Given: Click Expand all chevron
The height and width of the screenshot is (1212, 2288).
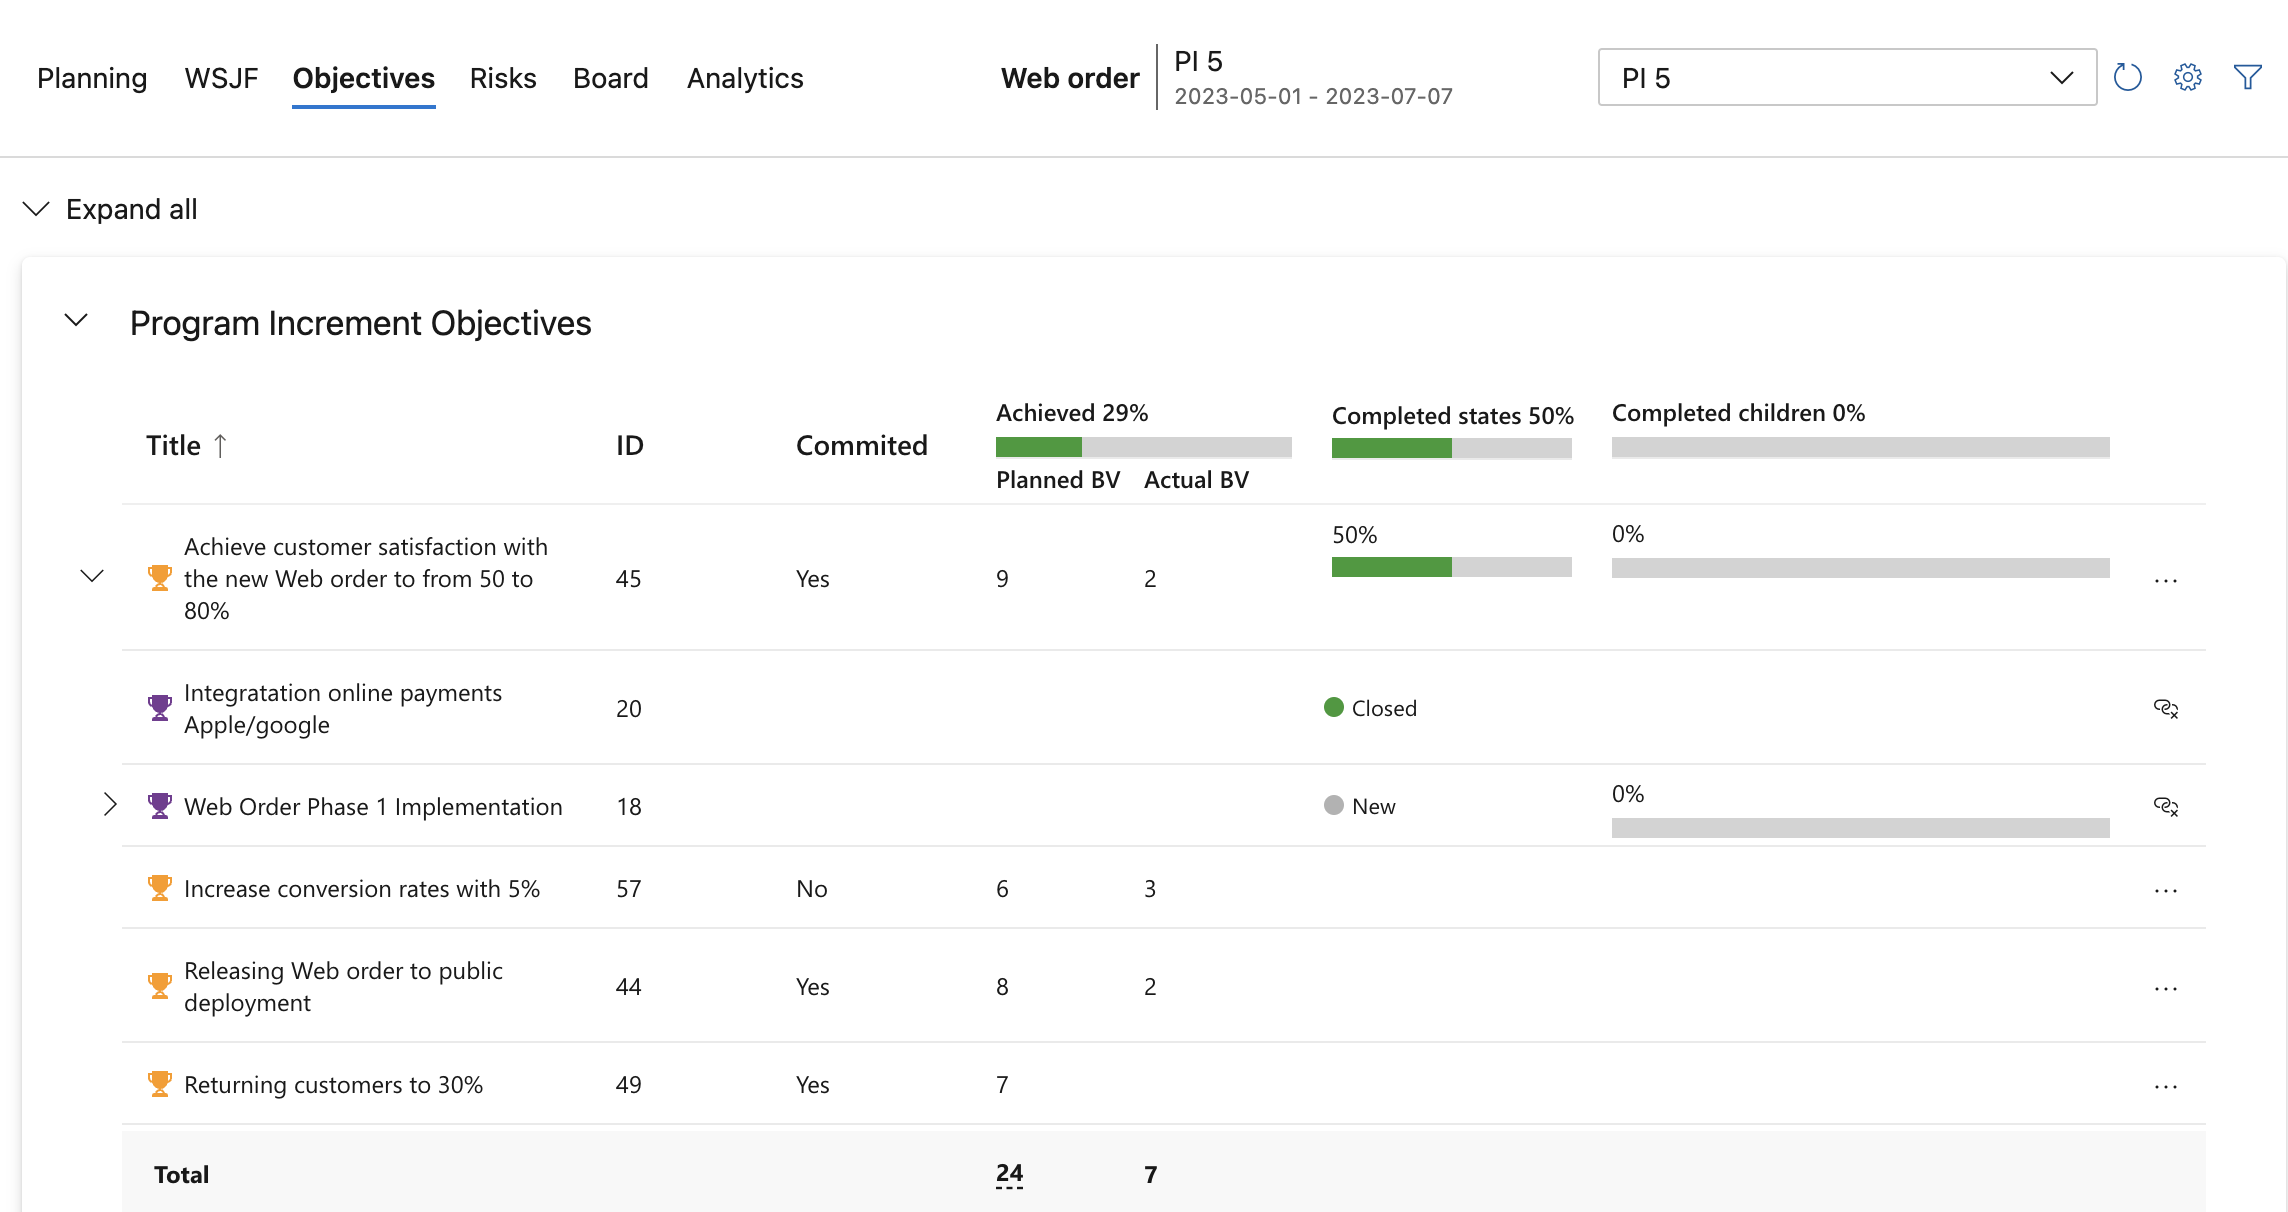Looking at the screenshot, I should coord(36,209).
